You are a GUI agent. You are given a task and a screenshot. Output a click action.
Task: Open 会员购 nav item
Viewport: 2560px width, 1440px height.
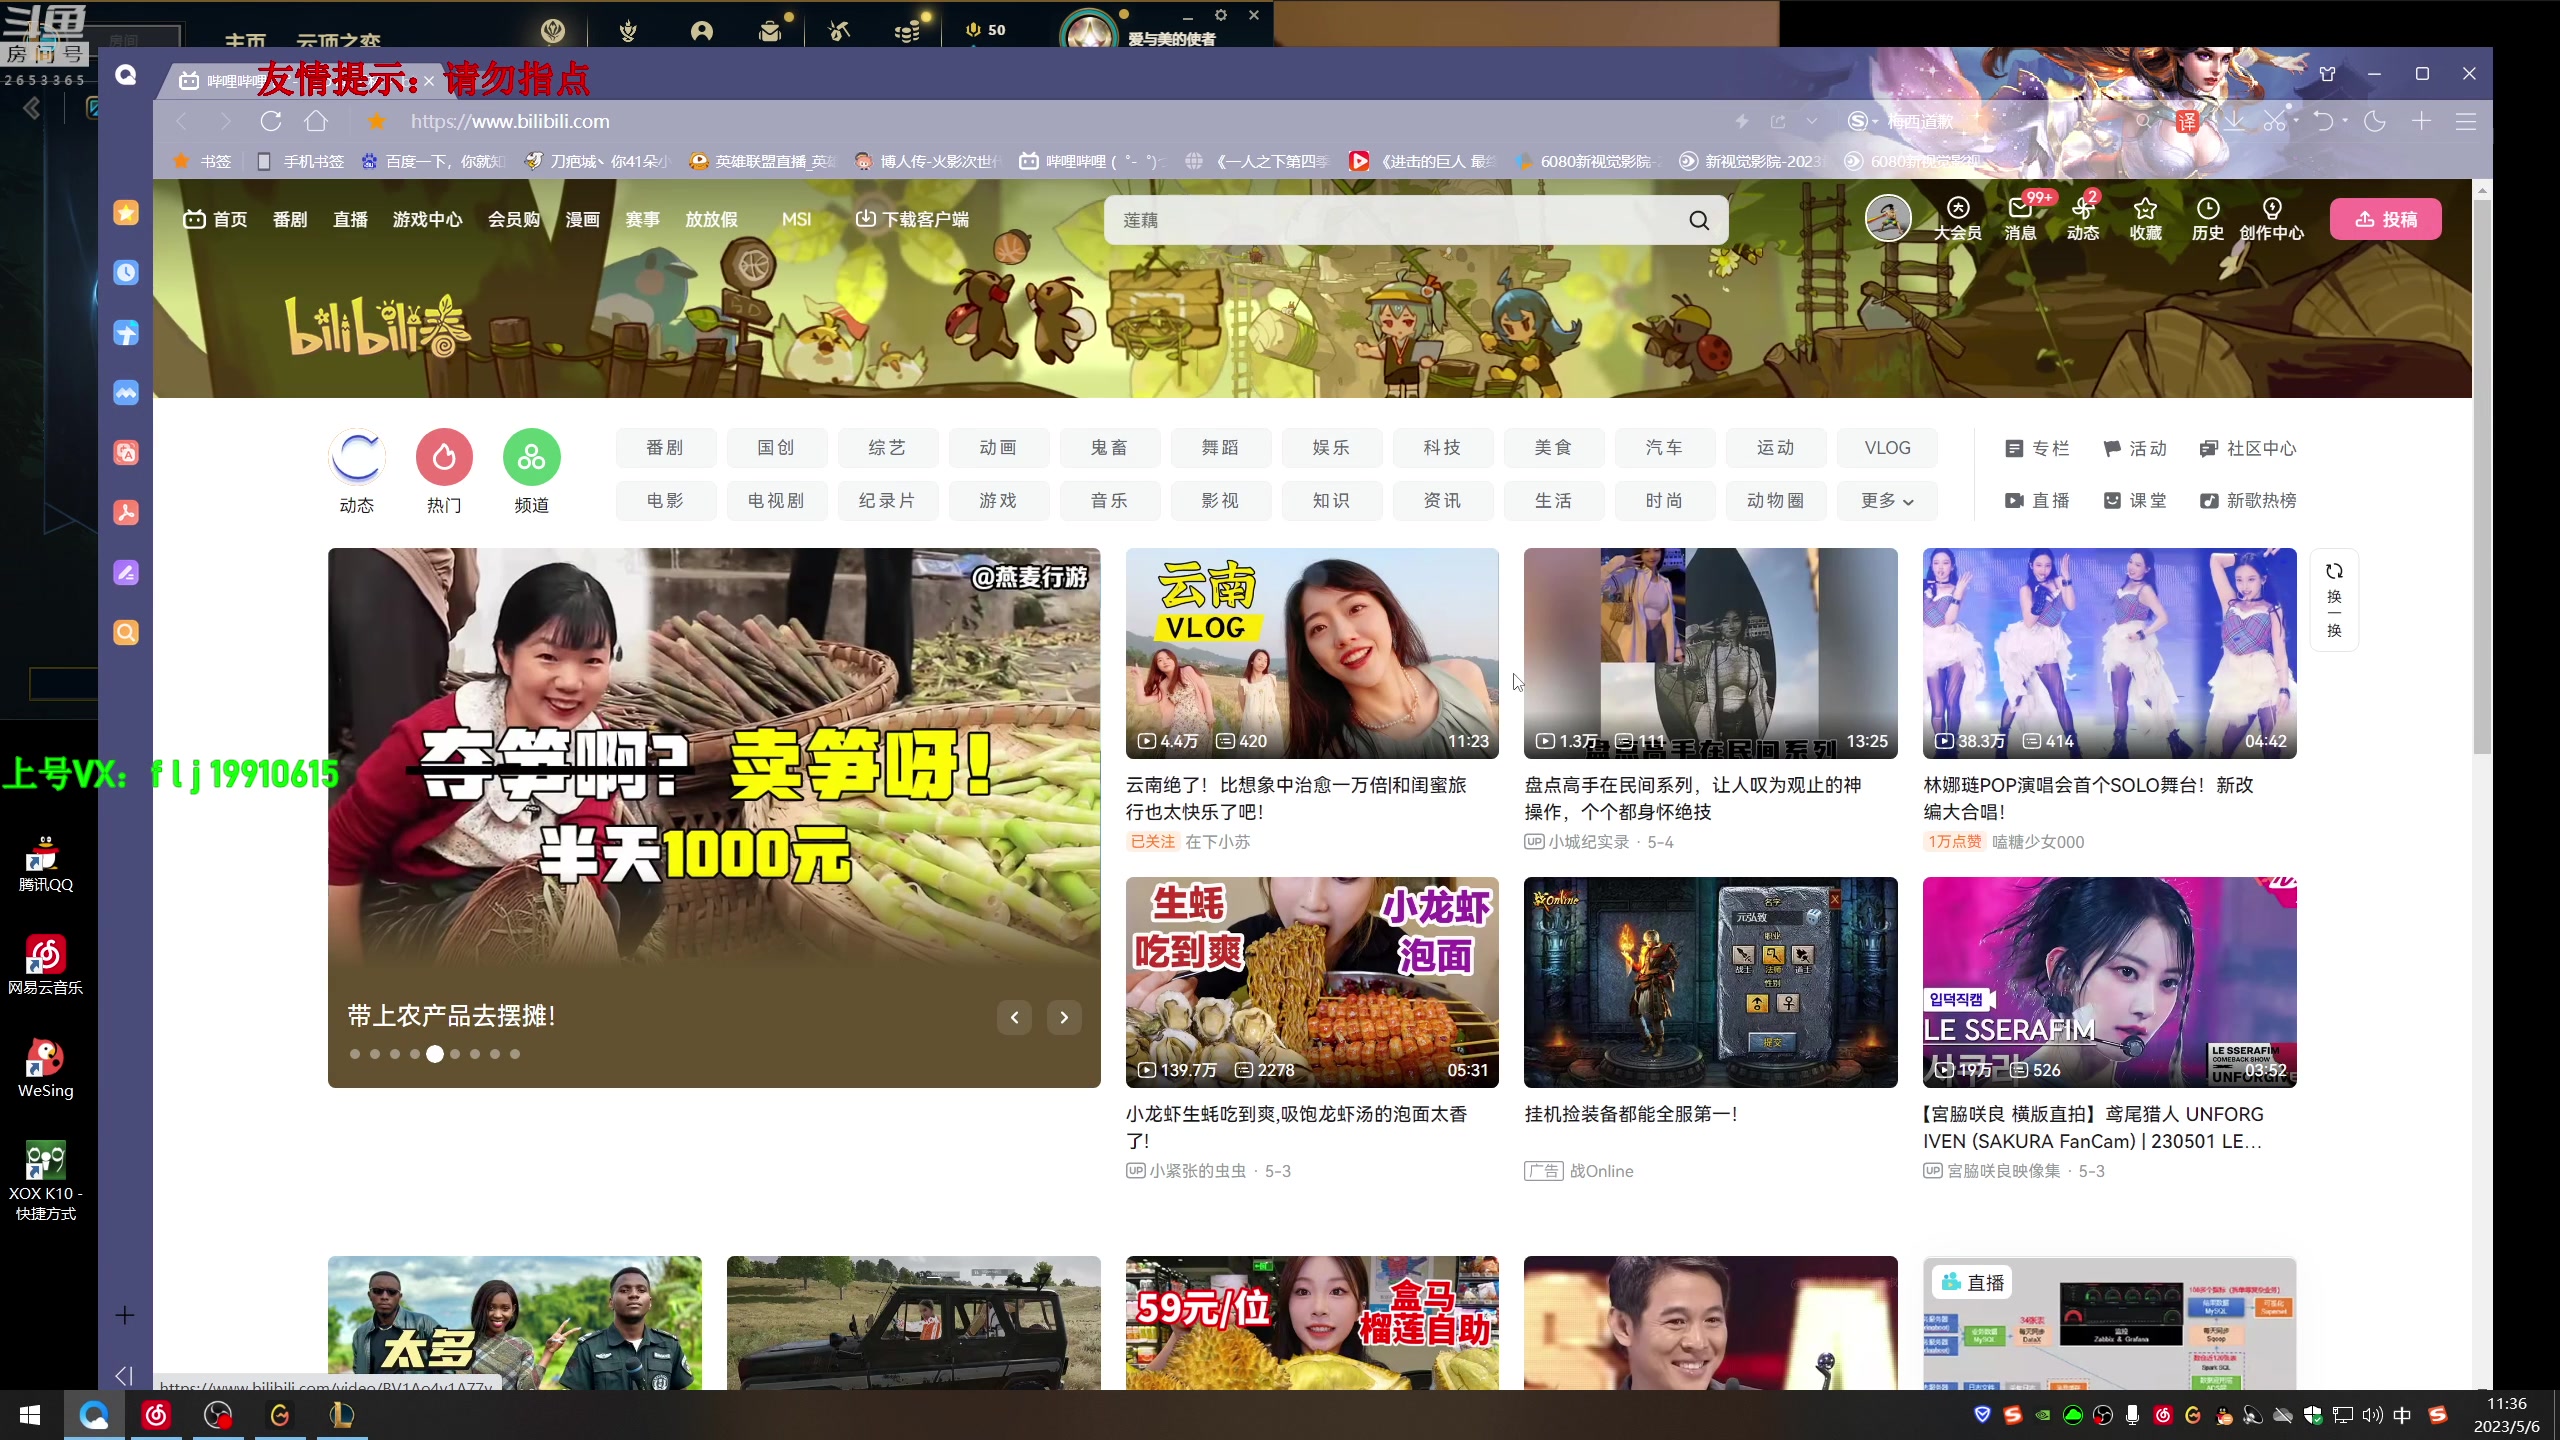pyautogui.click(x=514, y=219)
